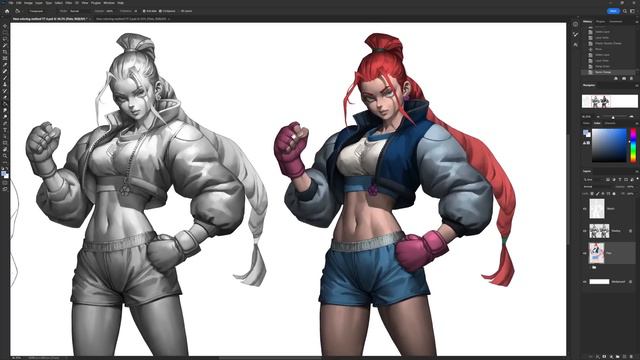This screenshot has height=360, width=640.
Task: Delete layer using the Layers footer trash icon
Action: pos(631,356)
